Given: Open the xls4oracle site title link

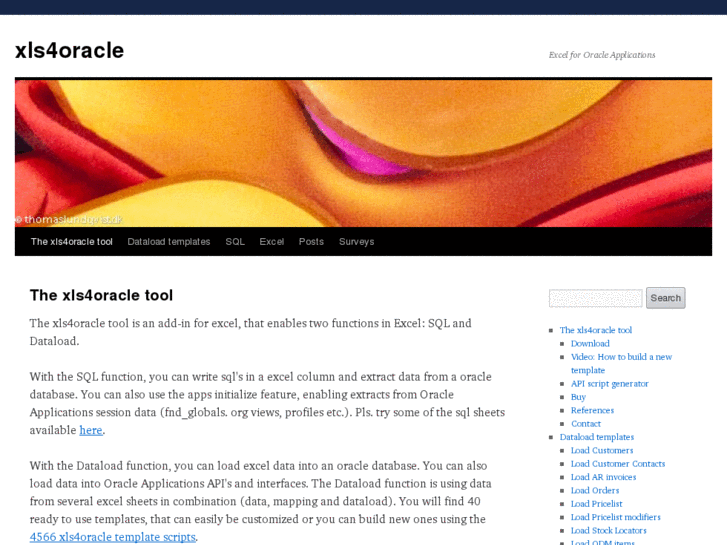Looking at the screenshot, I should pyautogui.click(x=70, y=51).
